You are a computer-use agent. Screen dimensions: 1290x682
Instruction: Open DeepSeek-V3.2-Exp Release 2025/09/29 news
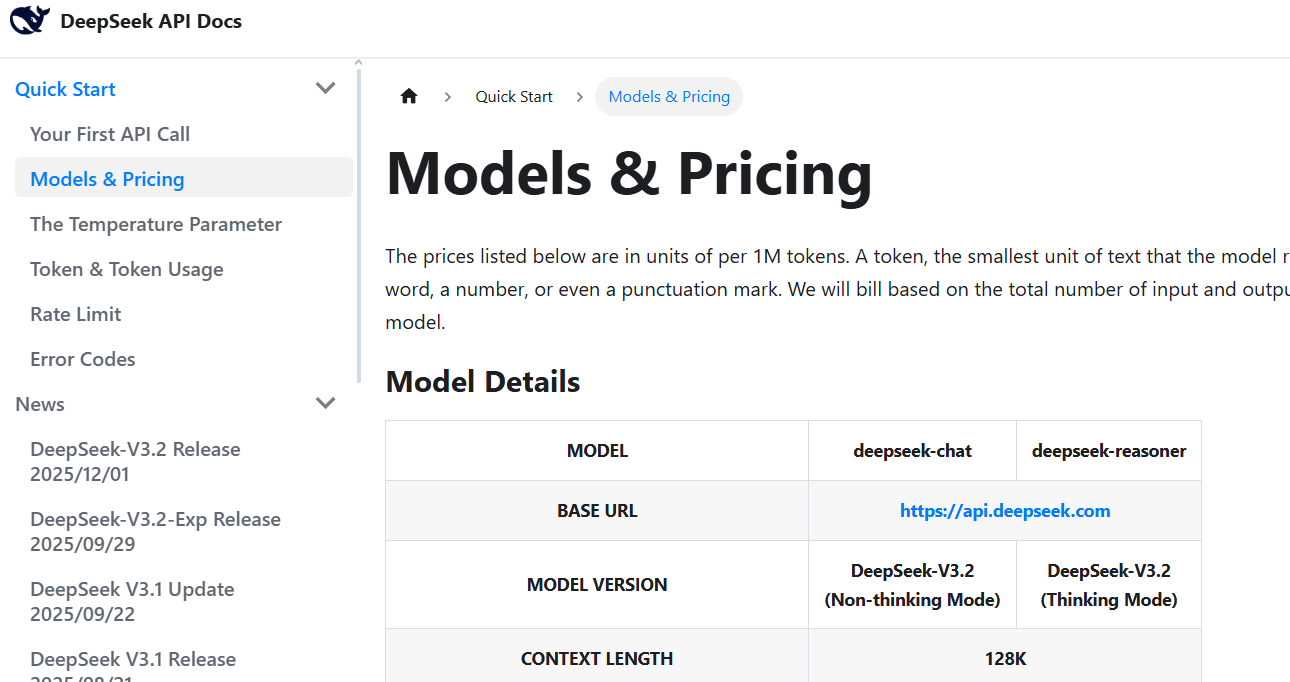click(155, 531)
